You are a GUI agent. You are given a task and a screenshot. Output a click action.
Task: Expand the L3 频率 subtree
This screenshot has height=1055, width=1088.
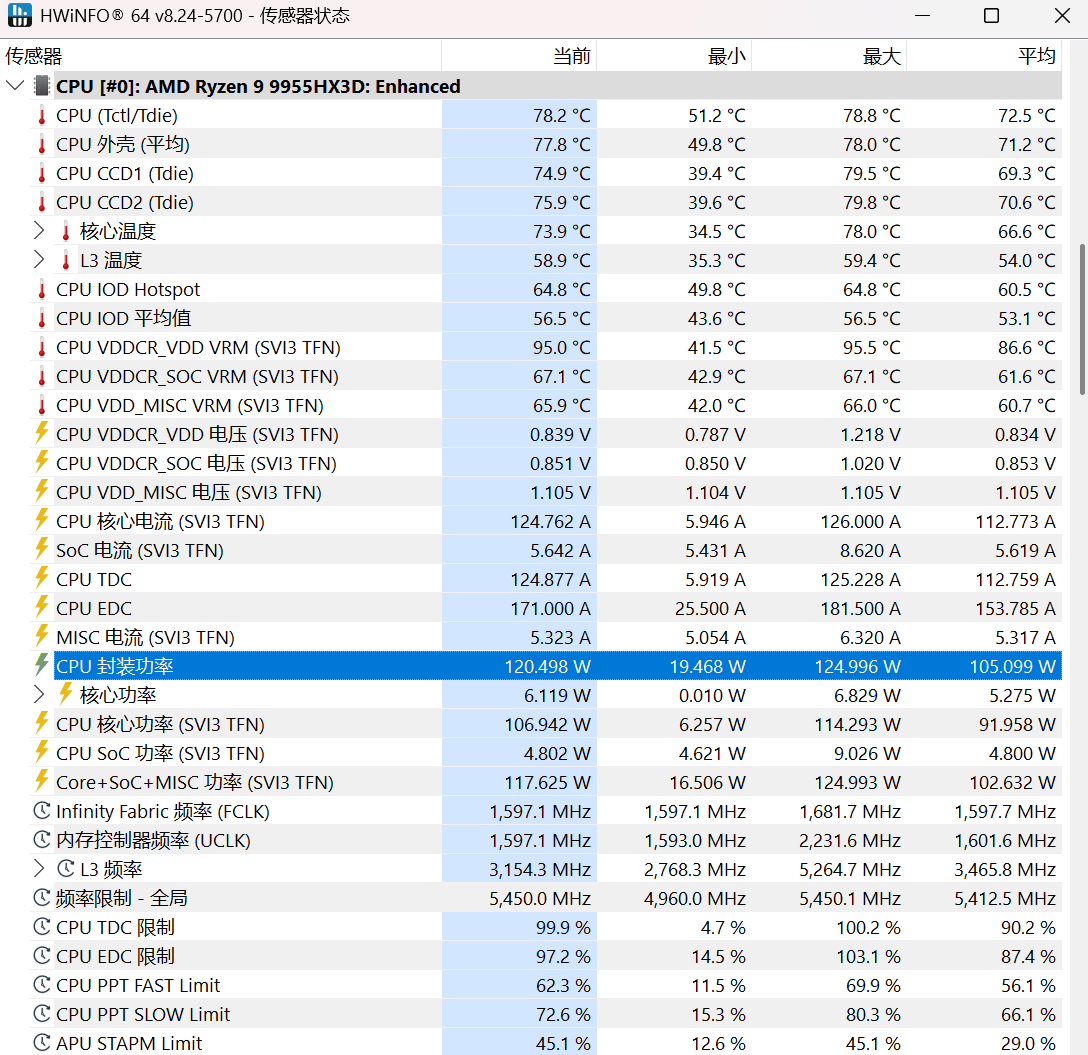point(39,869)
